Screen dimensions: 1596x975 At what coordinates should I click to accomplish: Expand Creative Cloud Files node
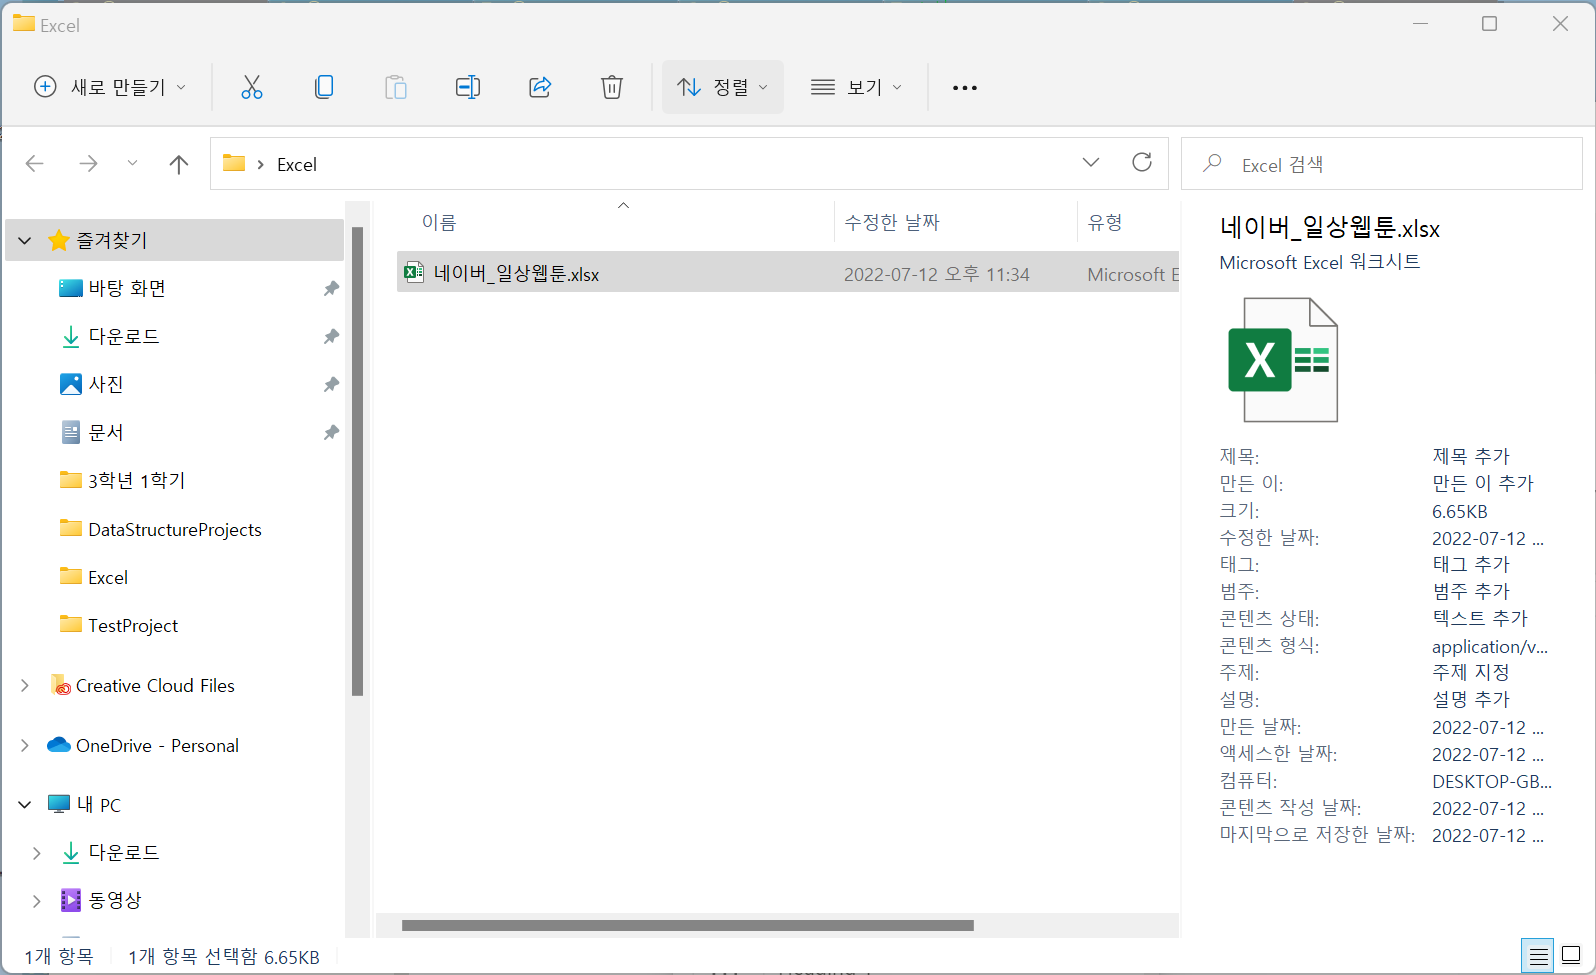coord(25,686)
